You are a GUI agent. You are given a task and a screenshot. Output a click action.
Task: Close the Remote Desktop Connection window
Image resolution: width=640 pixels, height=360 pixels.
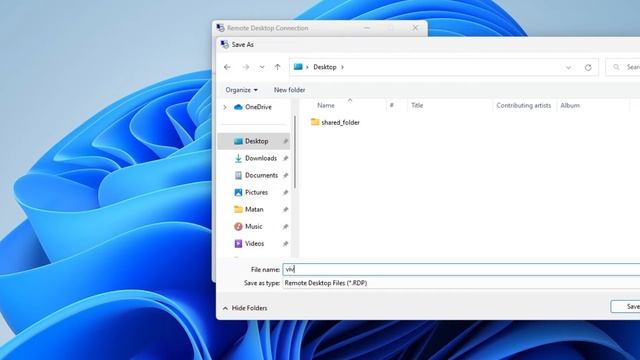pos(415,28)
